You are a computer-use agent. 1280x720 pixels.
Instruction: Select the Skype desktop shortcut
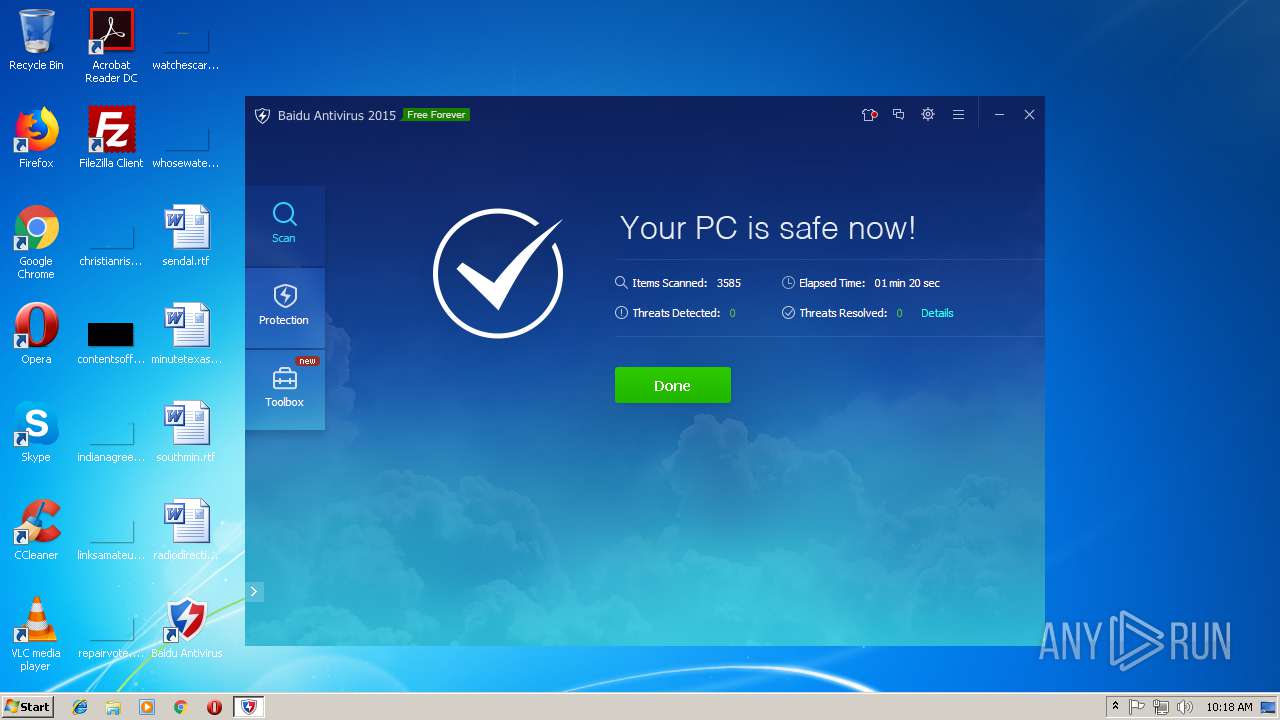pos(36,432)
